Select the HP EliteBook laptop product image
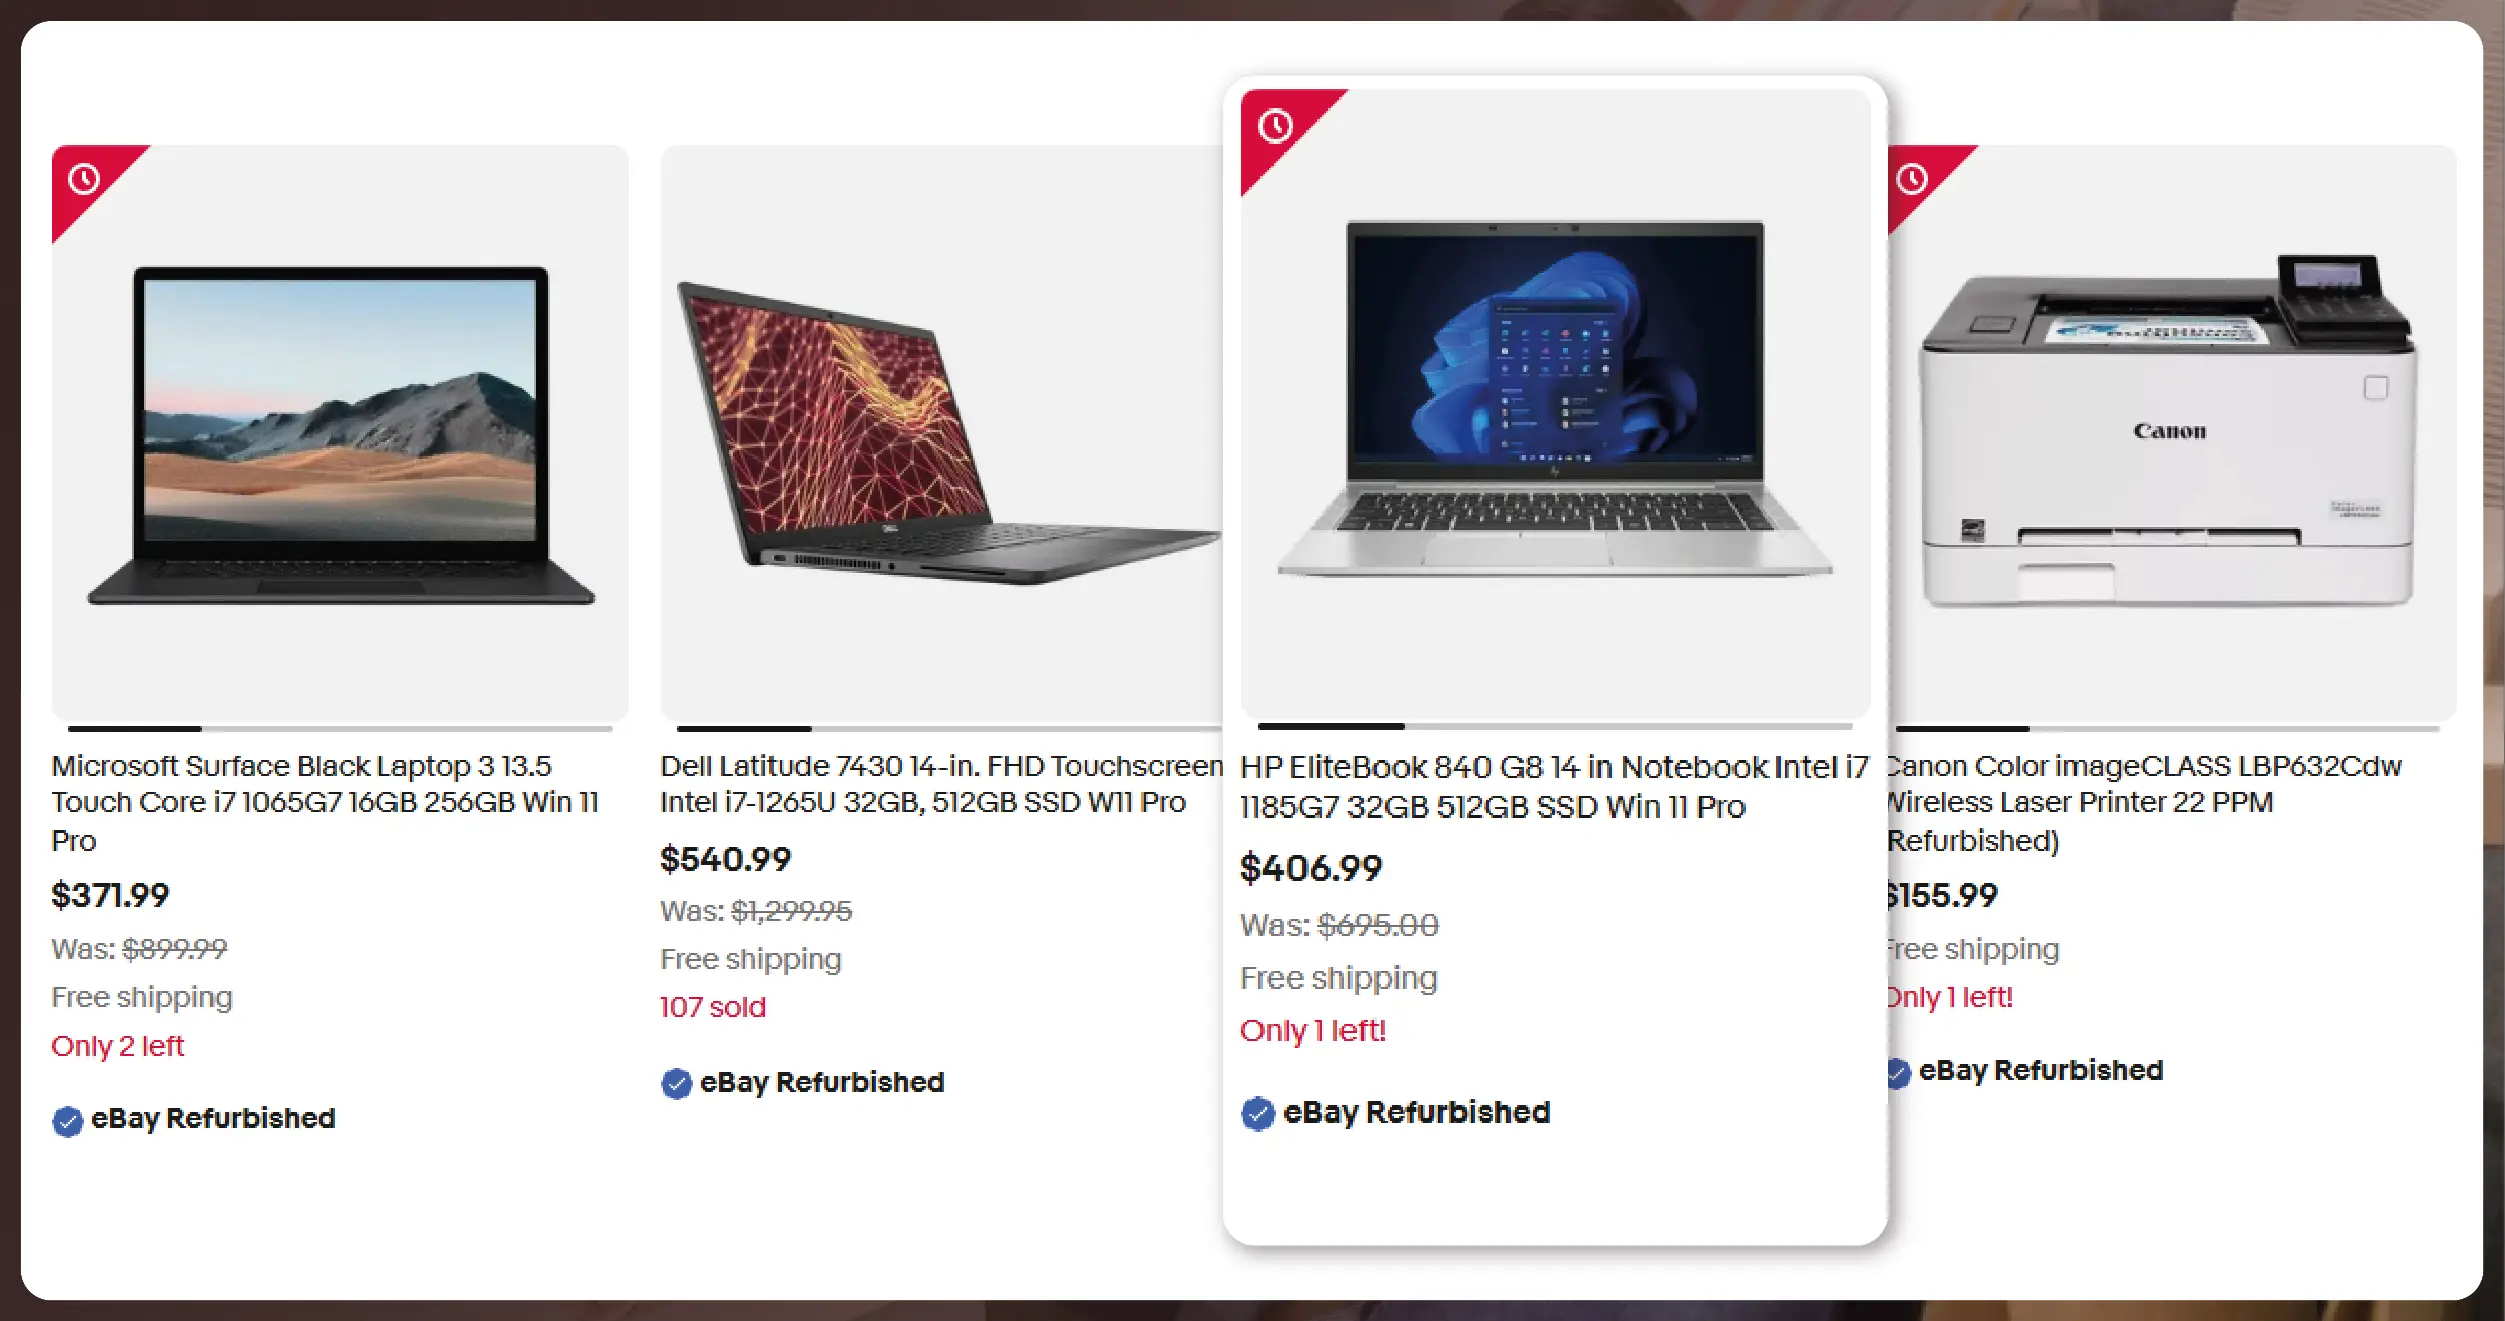Screen dimensions: 2505x1321 pyautogui.click(x=1555, y=400)
